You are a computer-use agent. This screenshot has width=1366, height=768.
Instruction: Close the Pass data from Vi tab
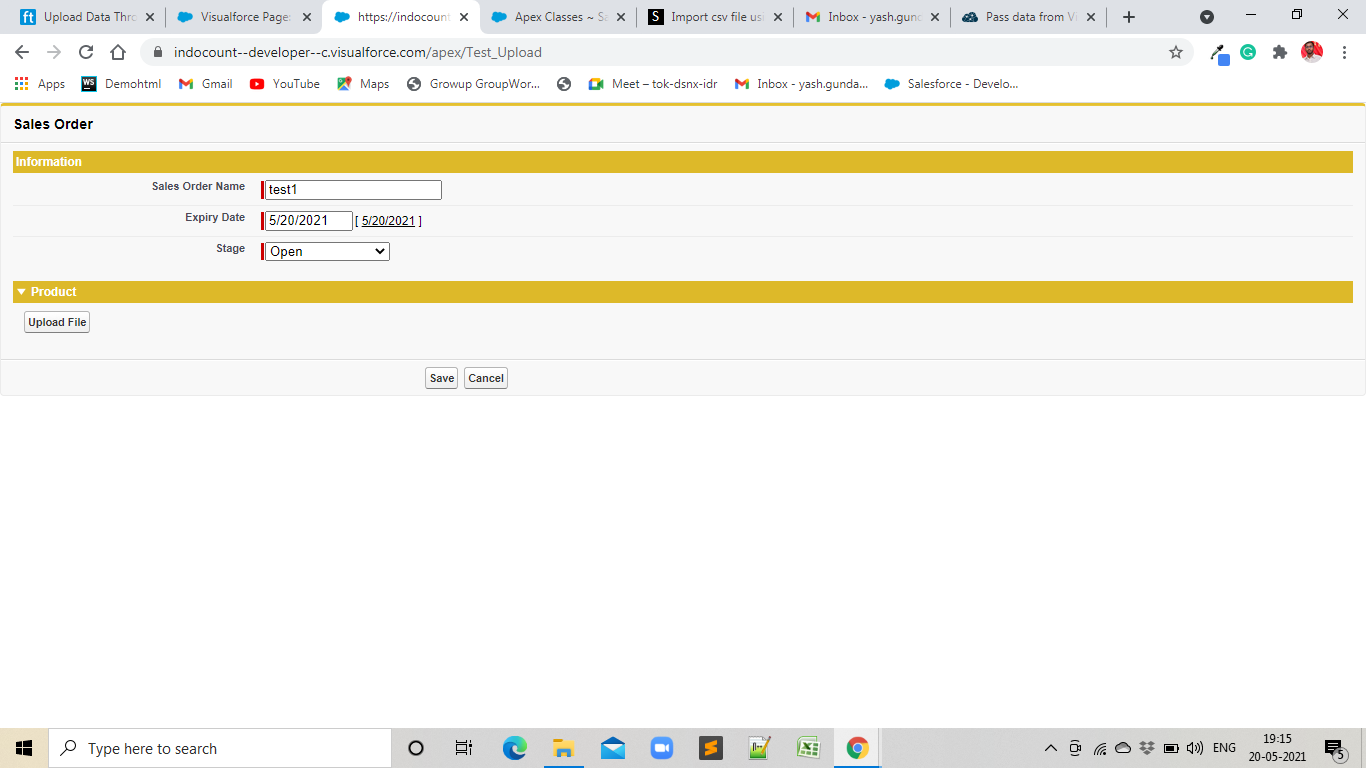coord(1091,17)
